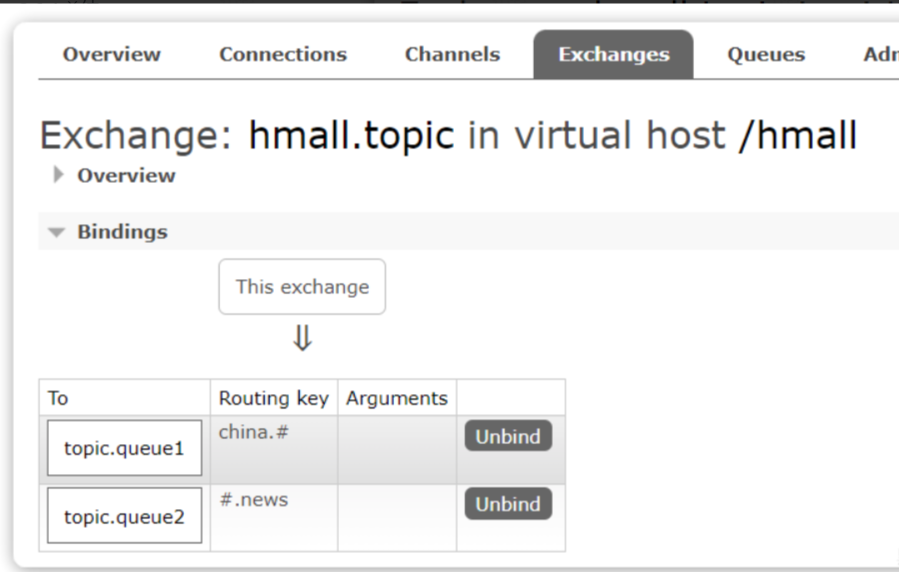899x572 pixels.
Task: Select the highlighted Exchanges tab
Action: coord(613,55)
